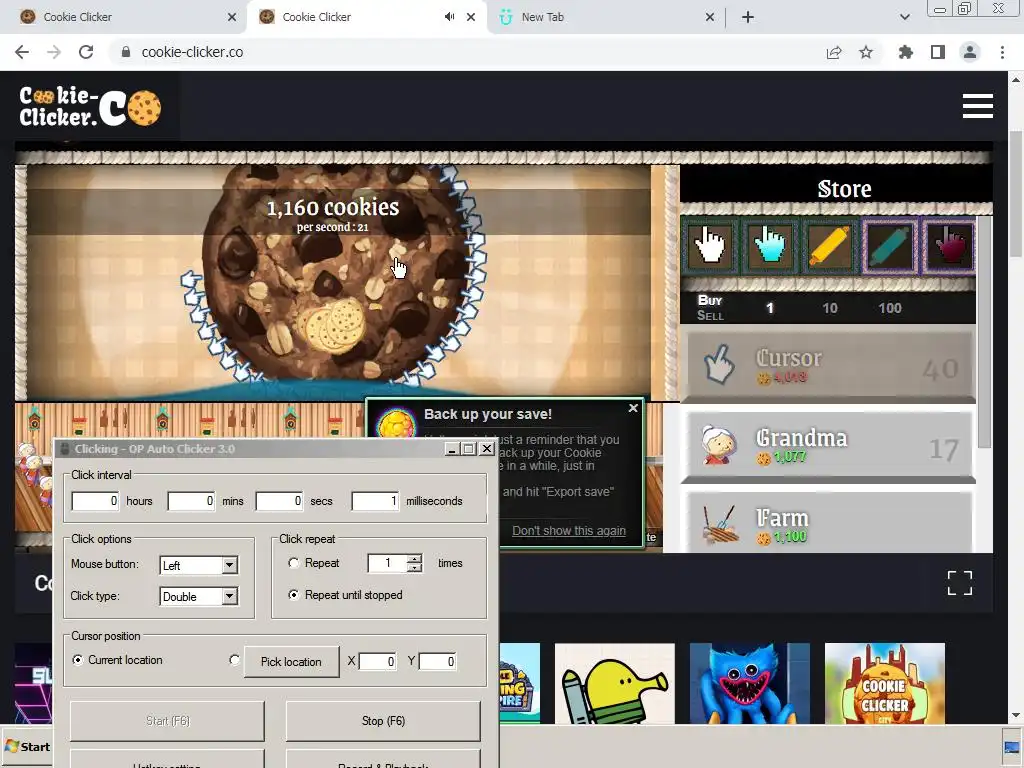Screen dimensions: 1024x768
Task: Bookmark this page with the star icon
Action: [x=866, y=52]
